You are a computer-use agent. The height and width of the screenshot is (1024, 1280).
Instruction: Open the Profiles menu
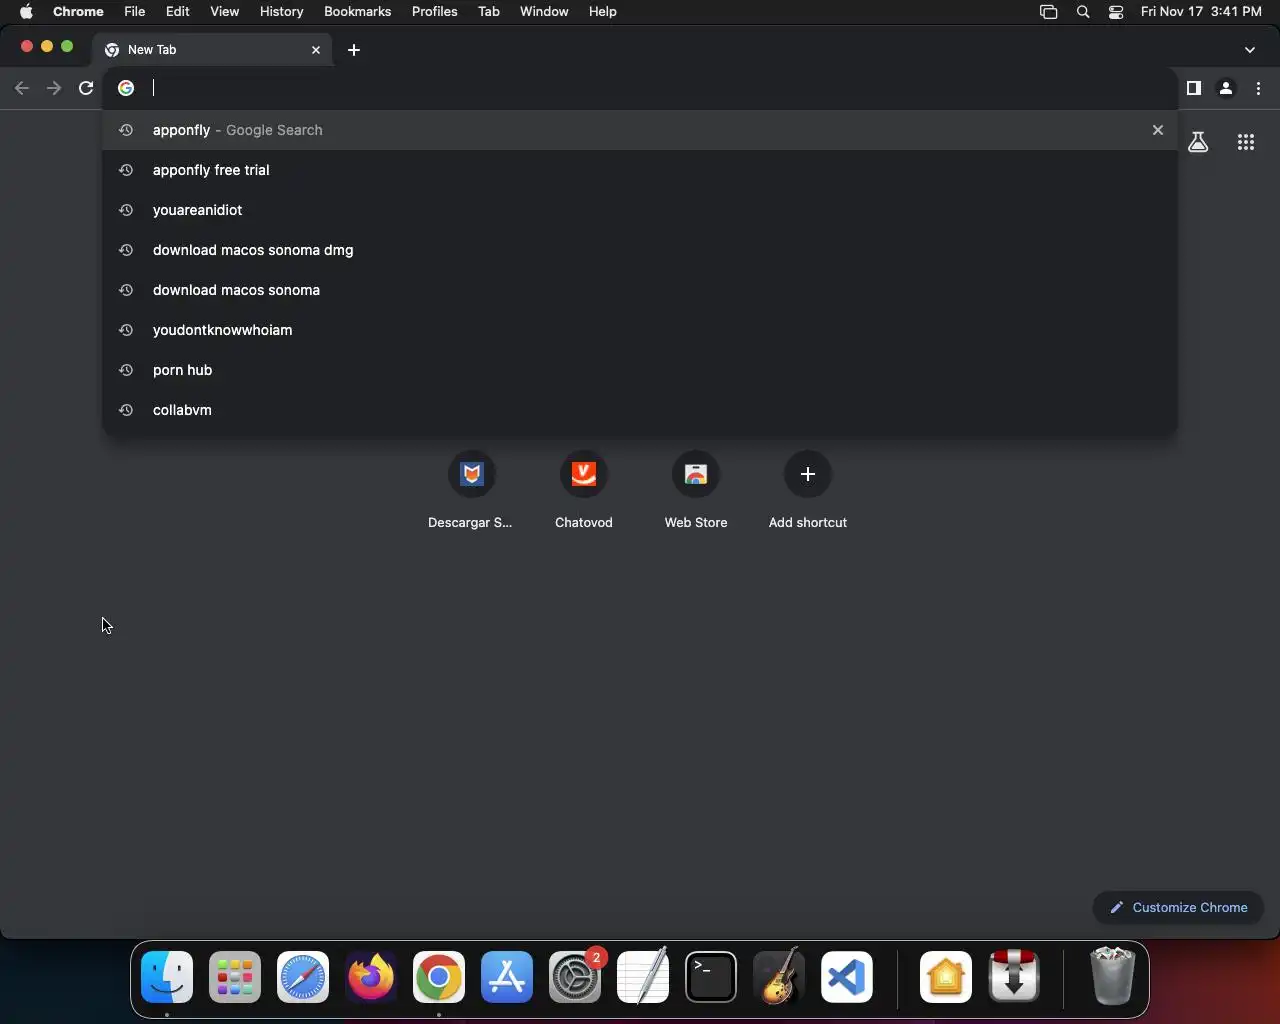pyautogui.click(x=435, y=12)
